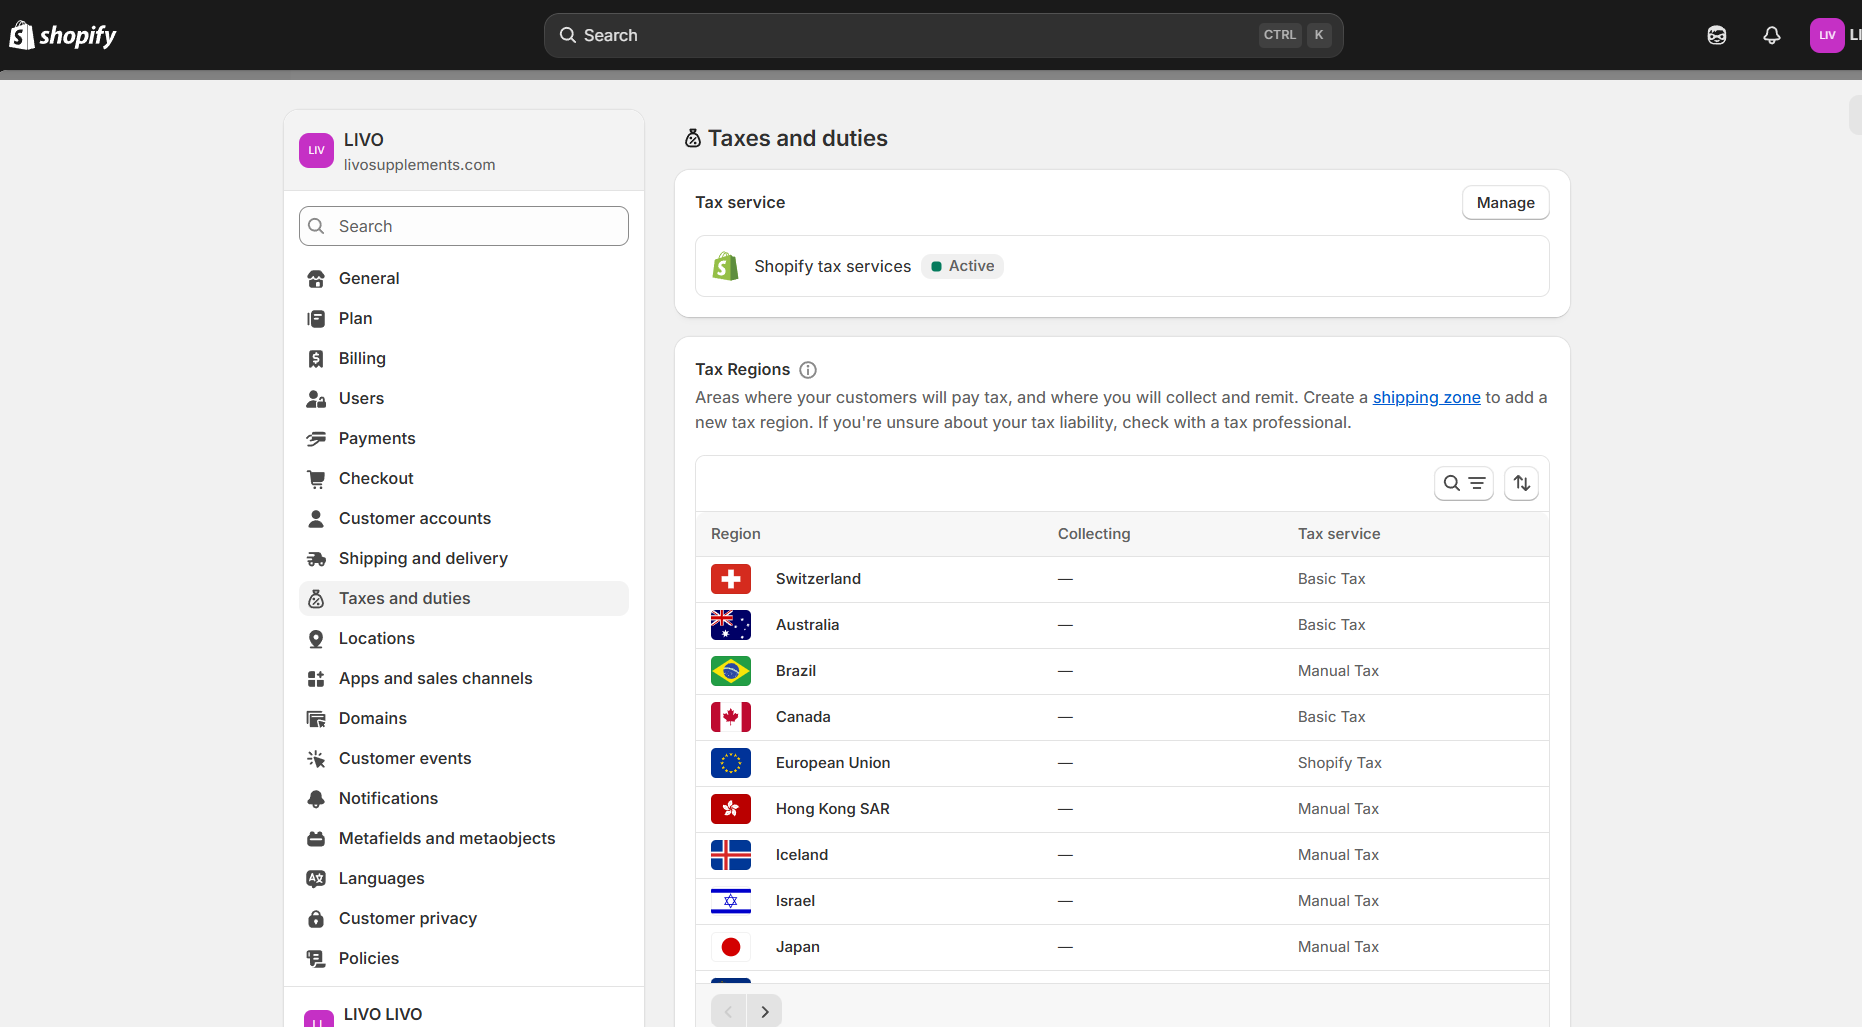
Task: Click the Shopify tax services bag icon
Action: click(725, 267)
